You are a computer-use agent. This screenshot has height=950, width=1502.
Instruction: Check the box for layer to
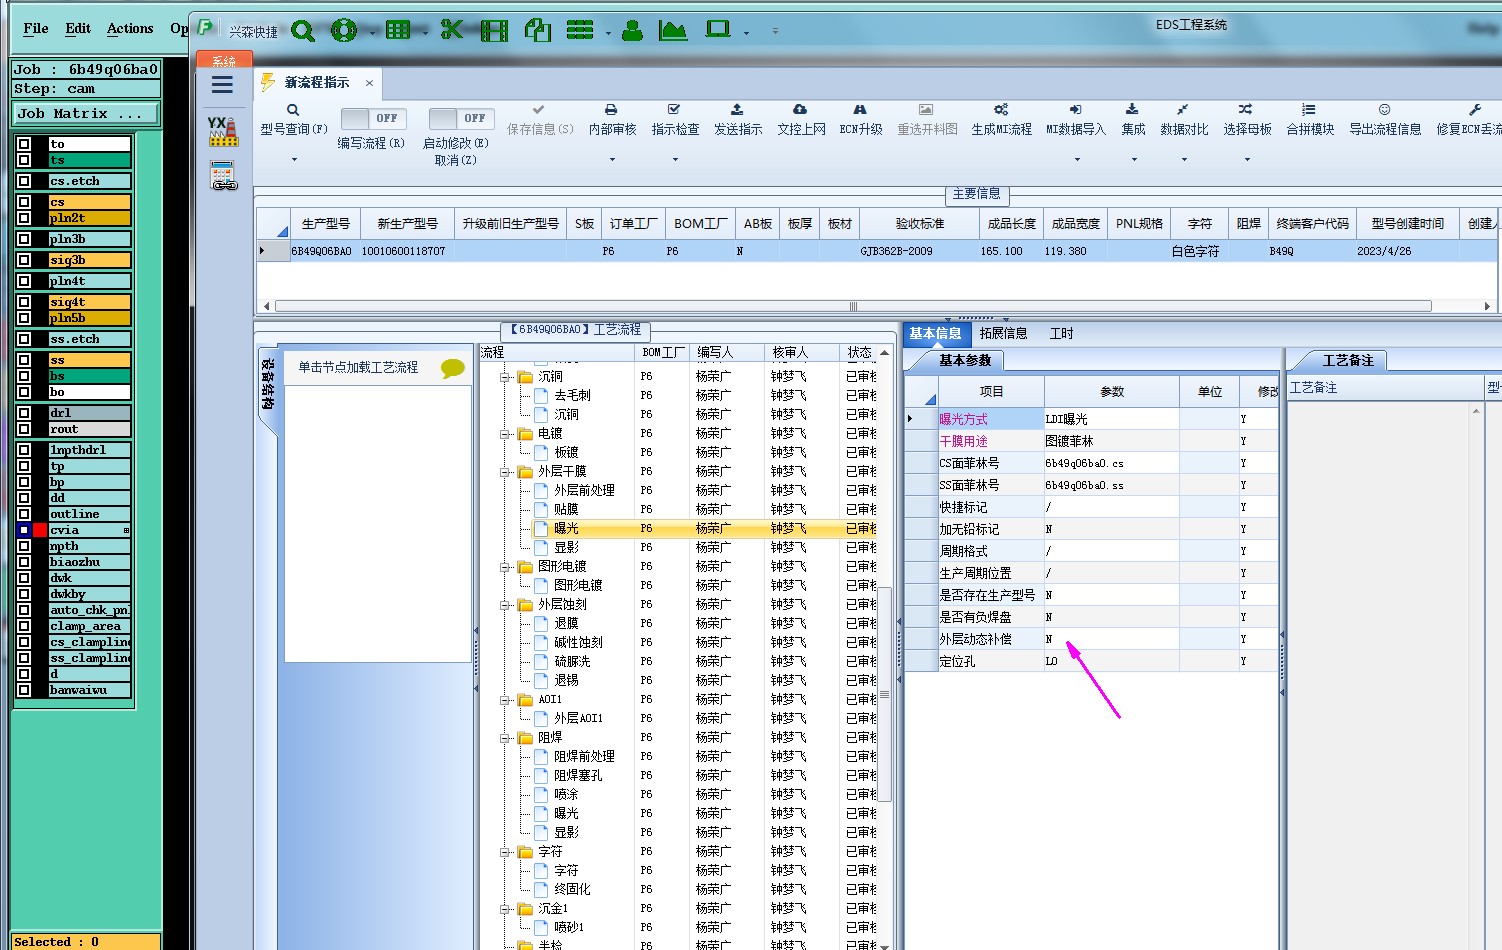click(24, 144)
